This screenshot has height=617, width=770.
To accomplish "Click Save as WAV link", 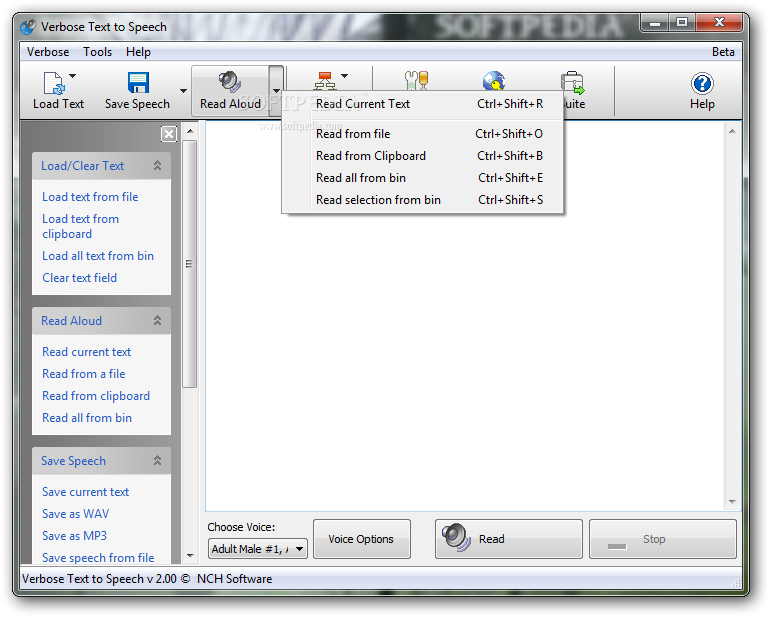I will coord(75,514).
